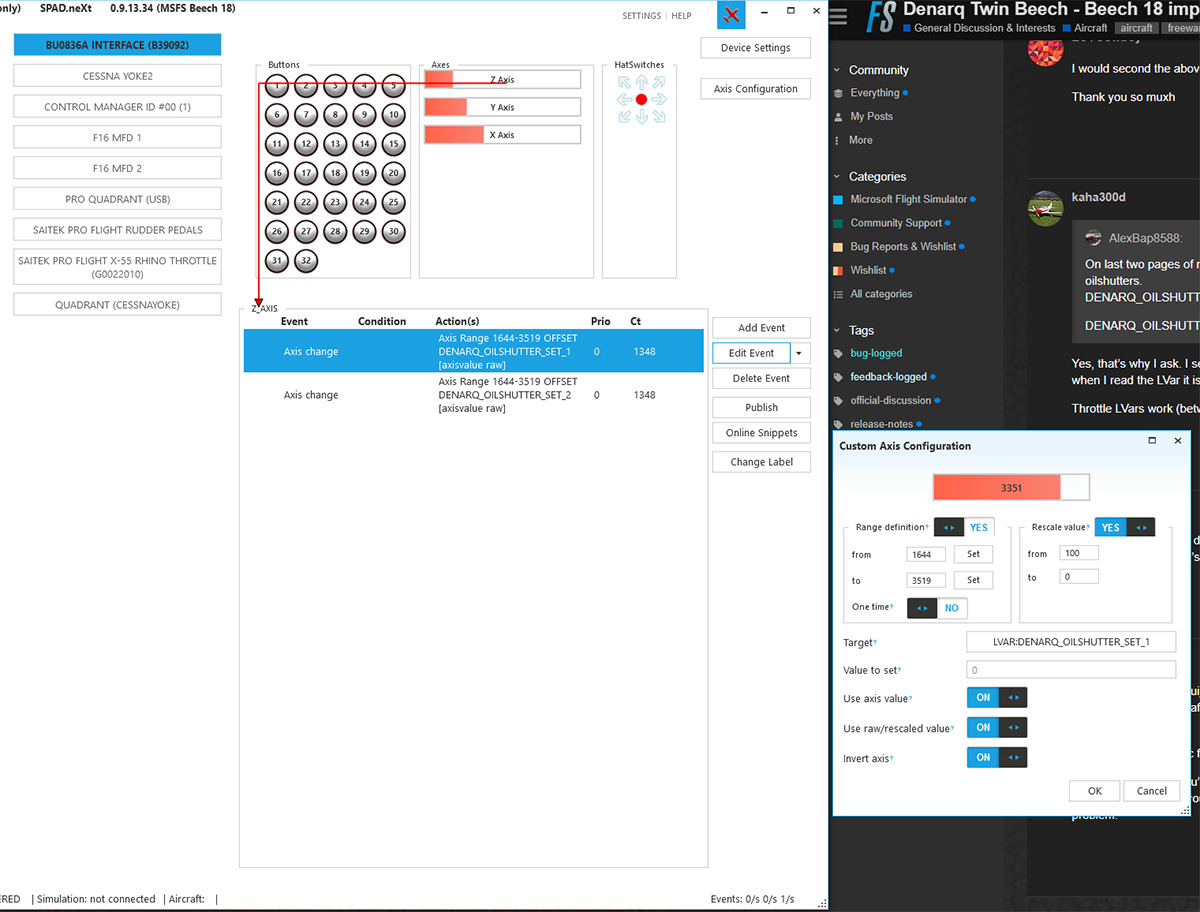Click the hat switch up arrow
This screenshot has height=912, width=1200.
tap(641, 81)
